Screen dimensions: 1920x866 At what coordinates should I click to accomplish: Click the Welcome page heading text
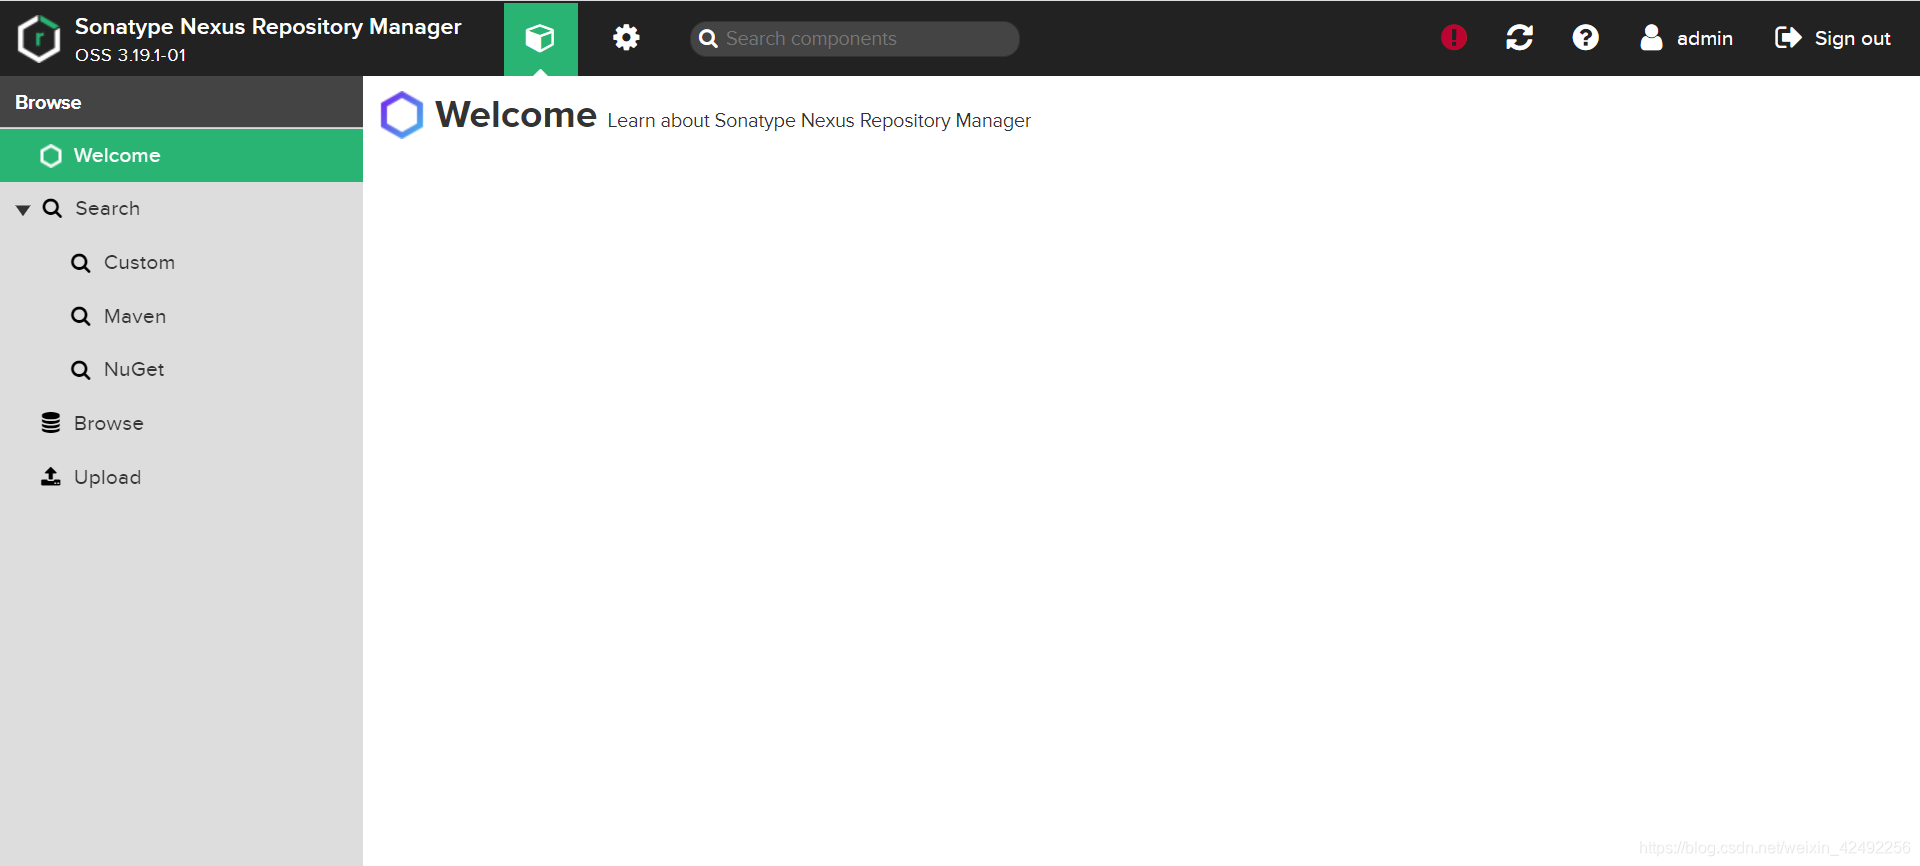(516, 115)
